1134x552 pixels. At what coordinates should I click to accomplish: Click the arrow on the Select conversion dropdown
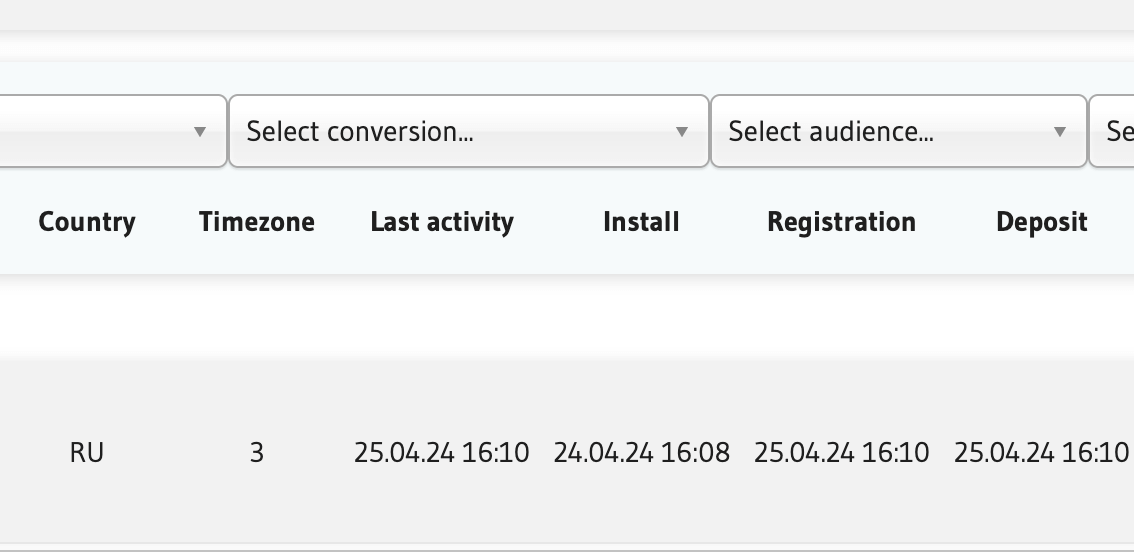682,132
